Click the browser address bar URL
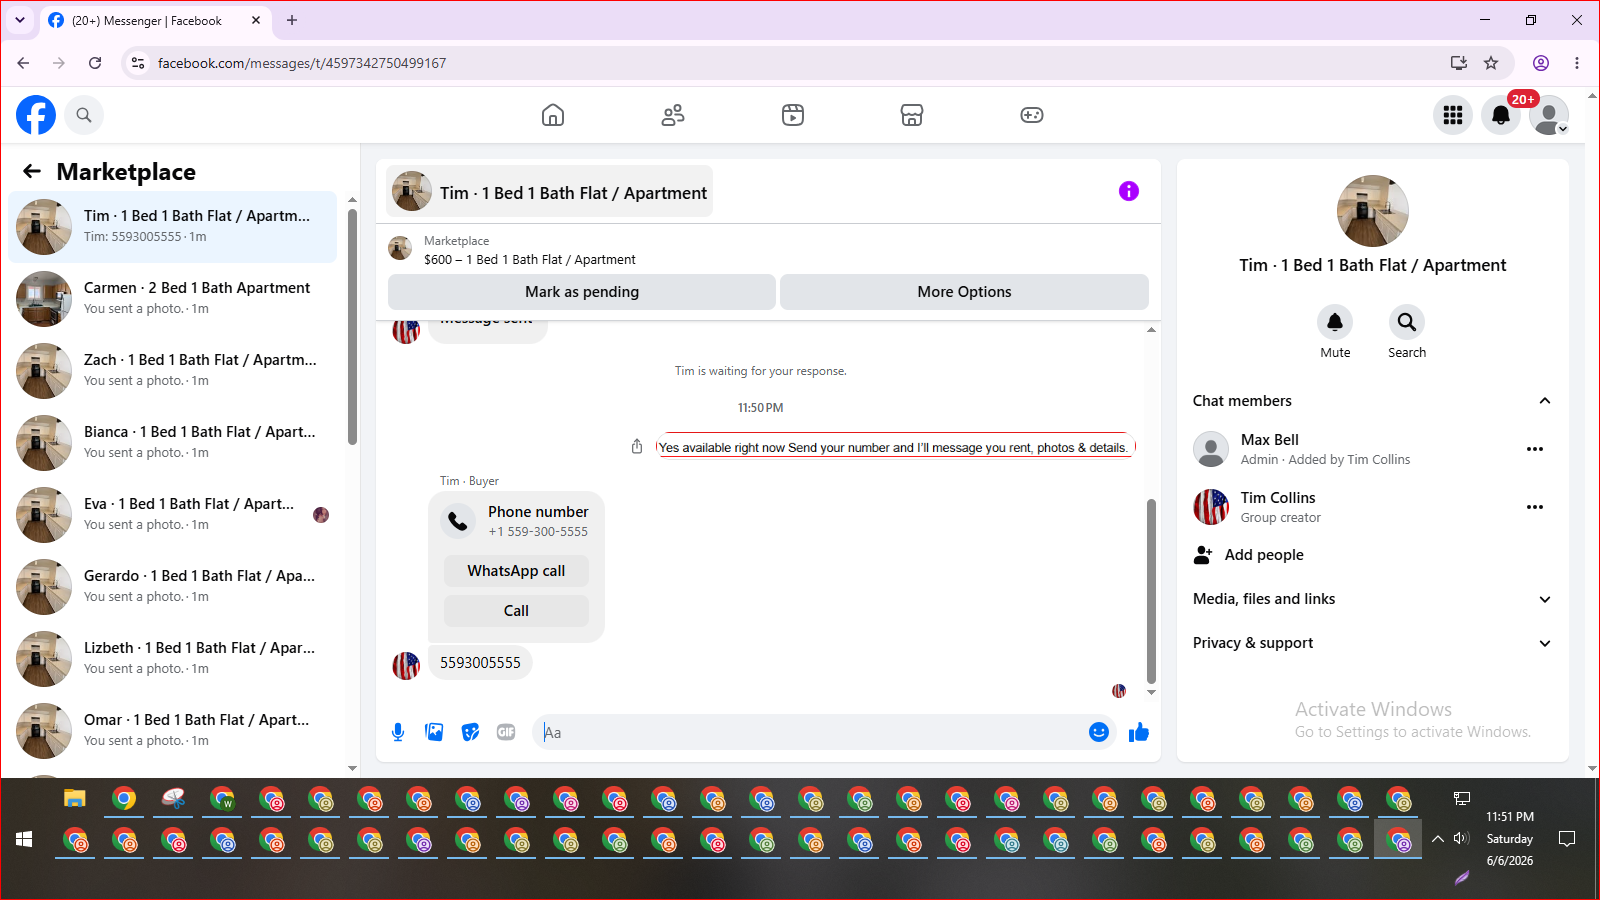The height and width of the screenshot is (900, 1600). pyautogui.click(x=302, y=63)
